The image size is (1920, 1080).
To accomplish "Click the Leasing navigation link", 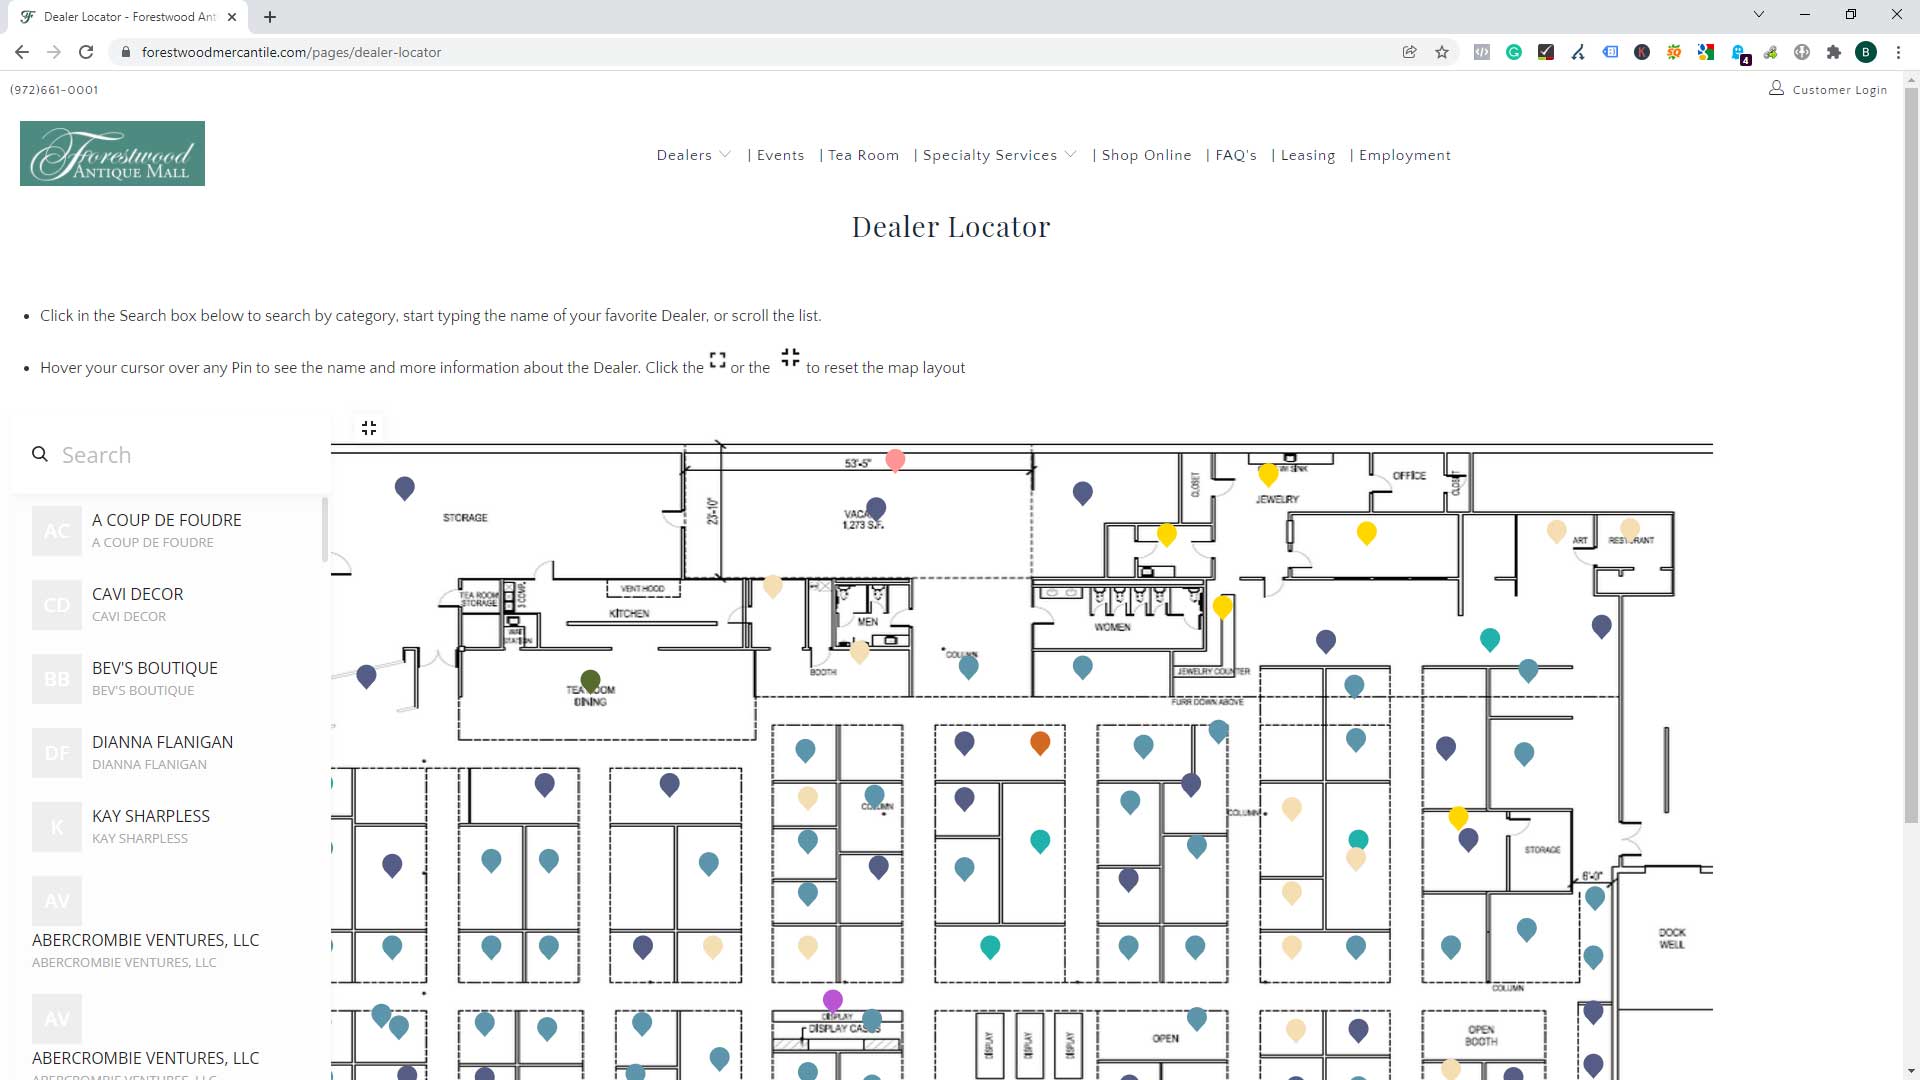I will coord(1307,154).
